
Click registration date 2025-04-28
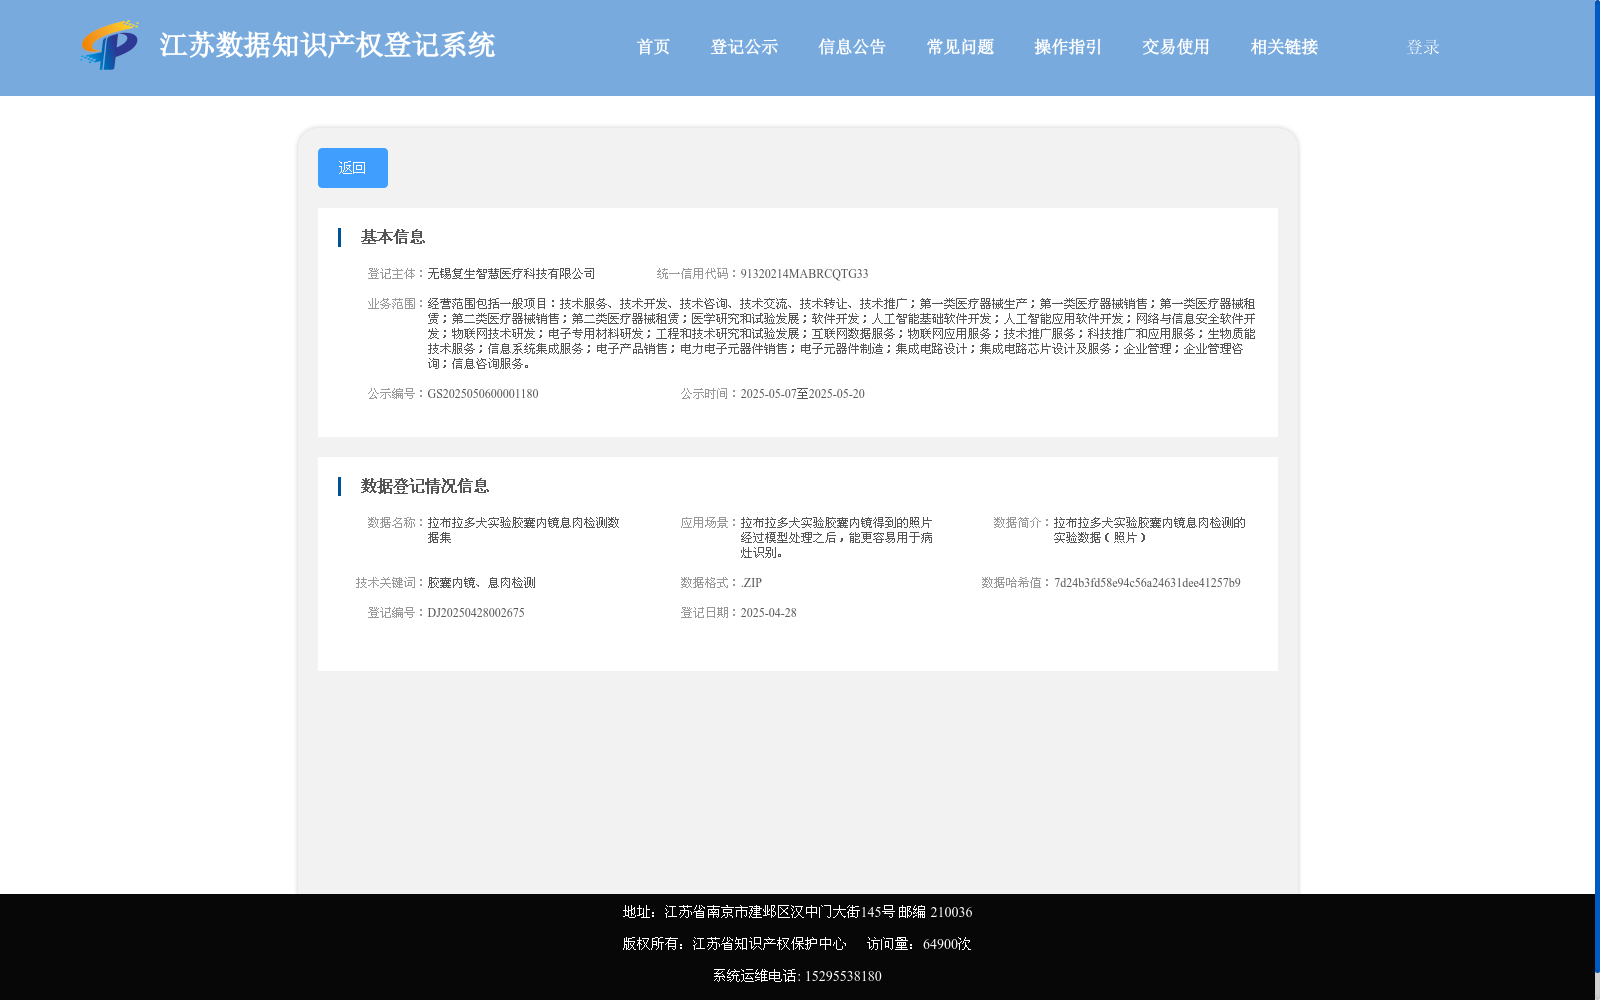(768, 613)
